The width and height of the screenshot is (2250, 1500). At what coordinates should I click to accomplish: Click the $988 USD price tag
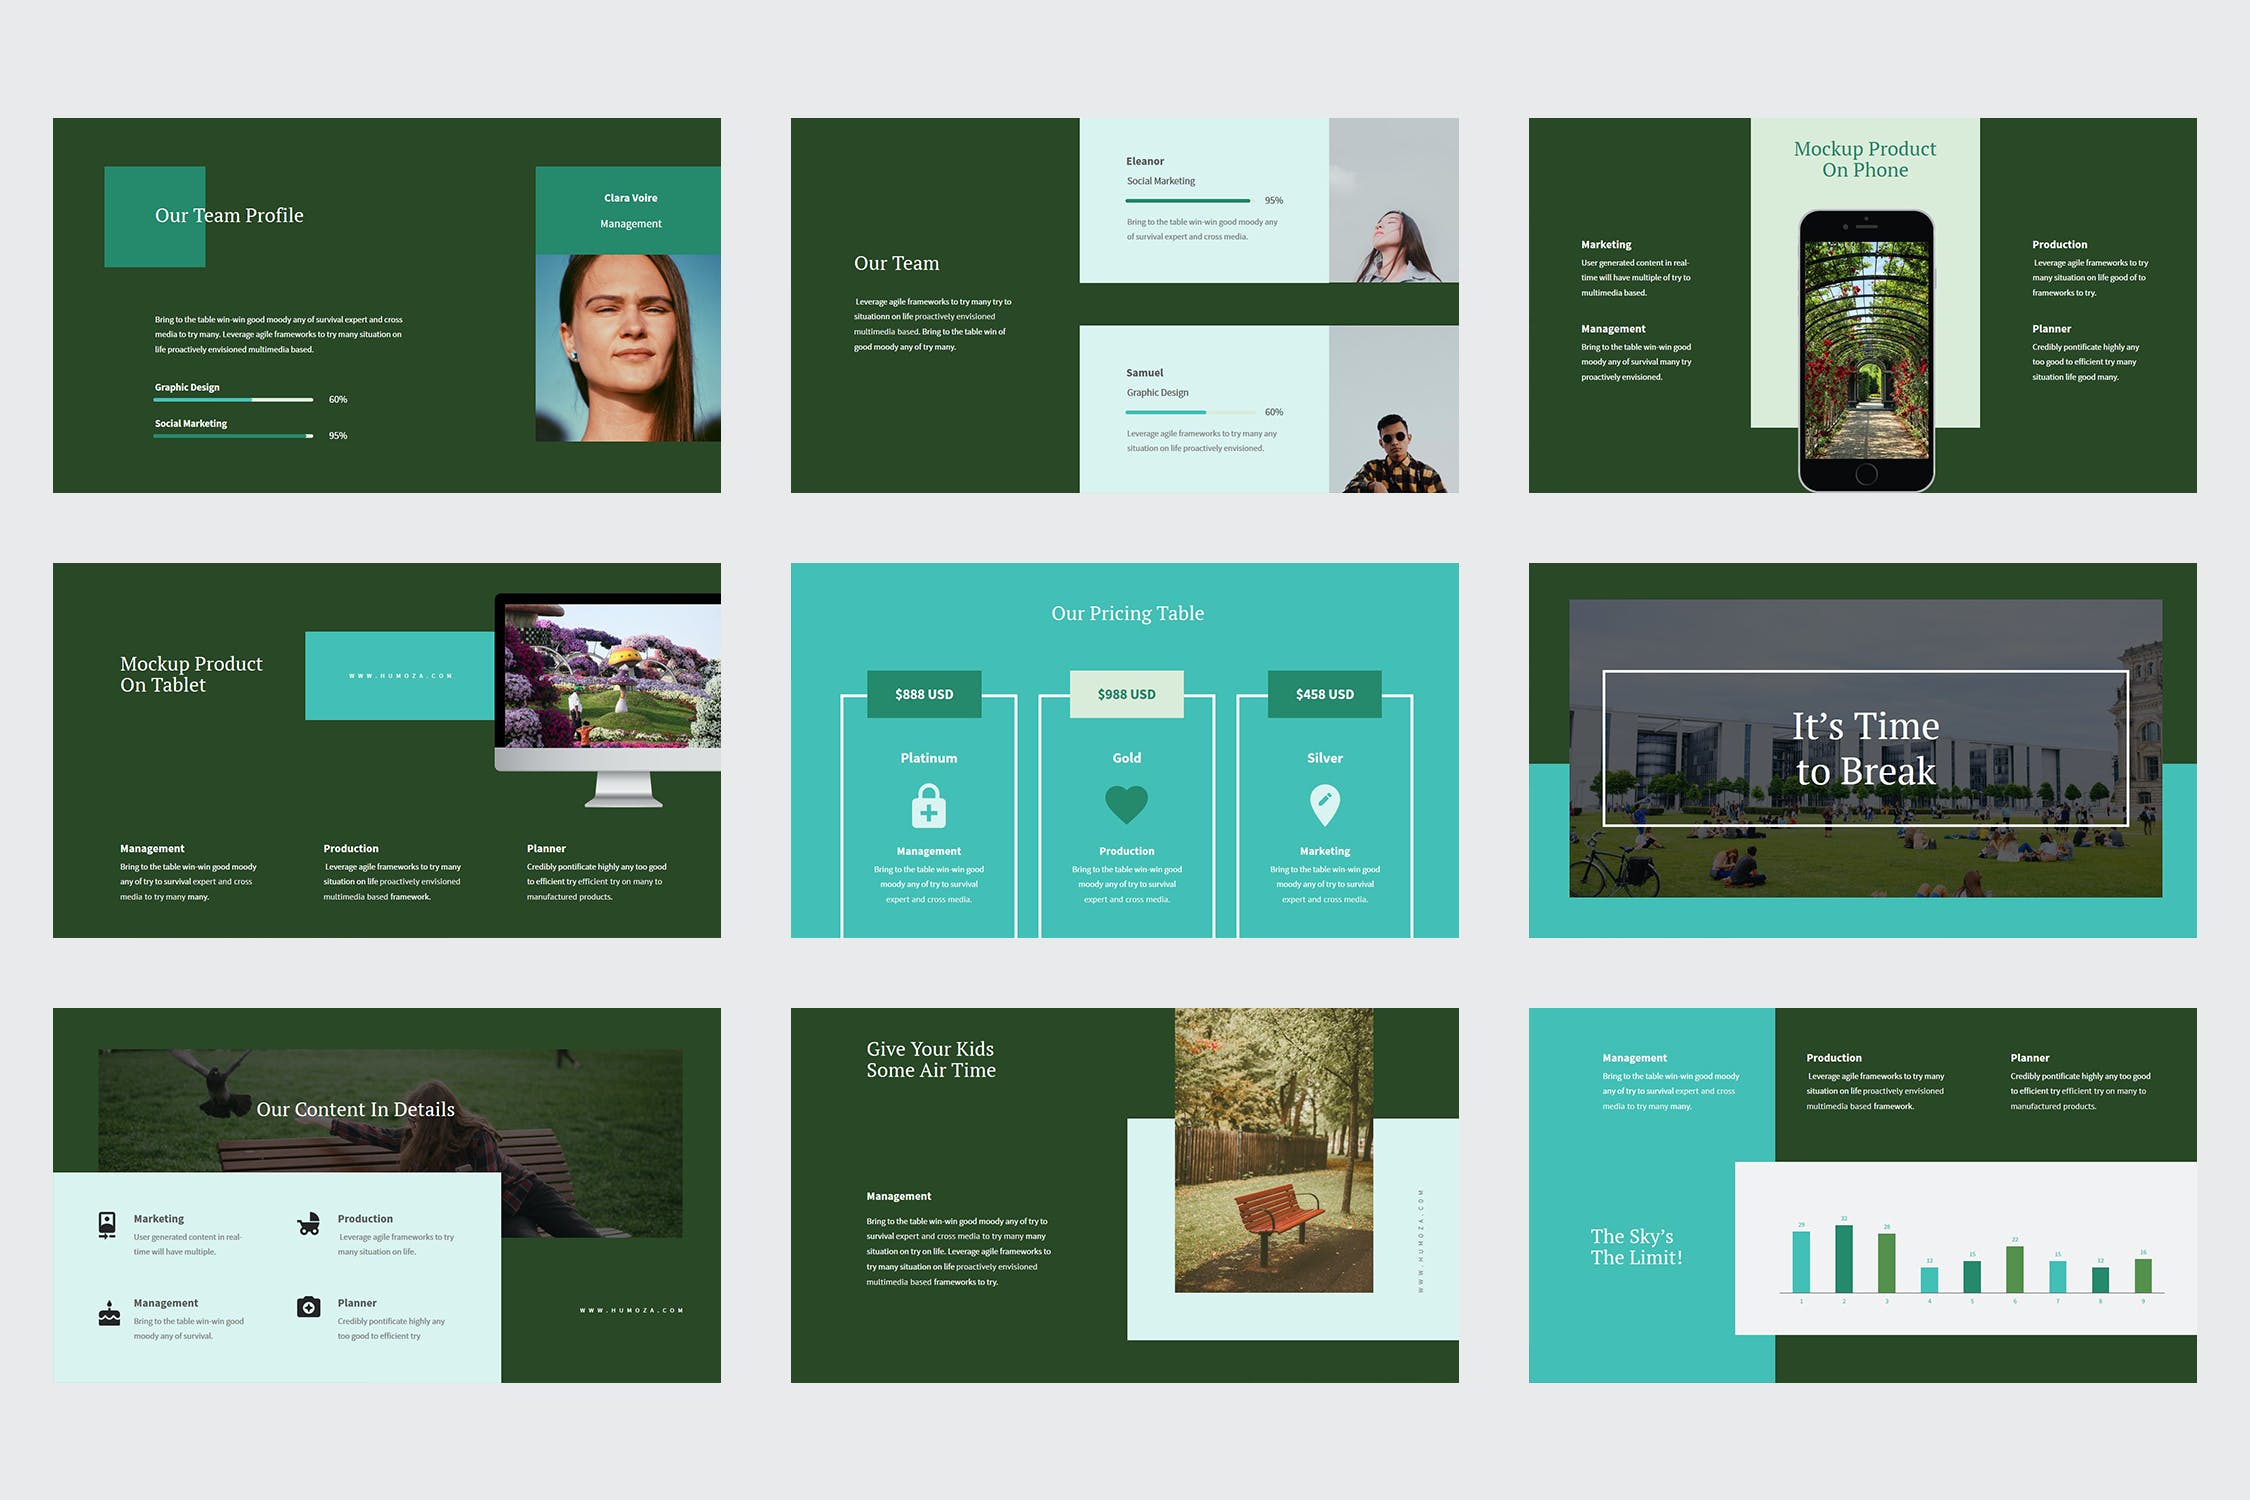(1126, 694)
